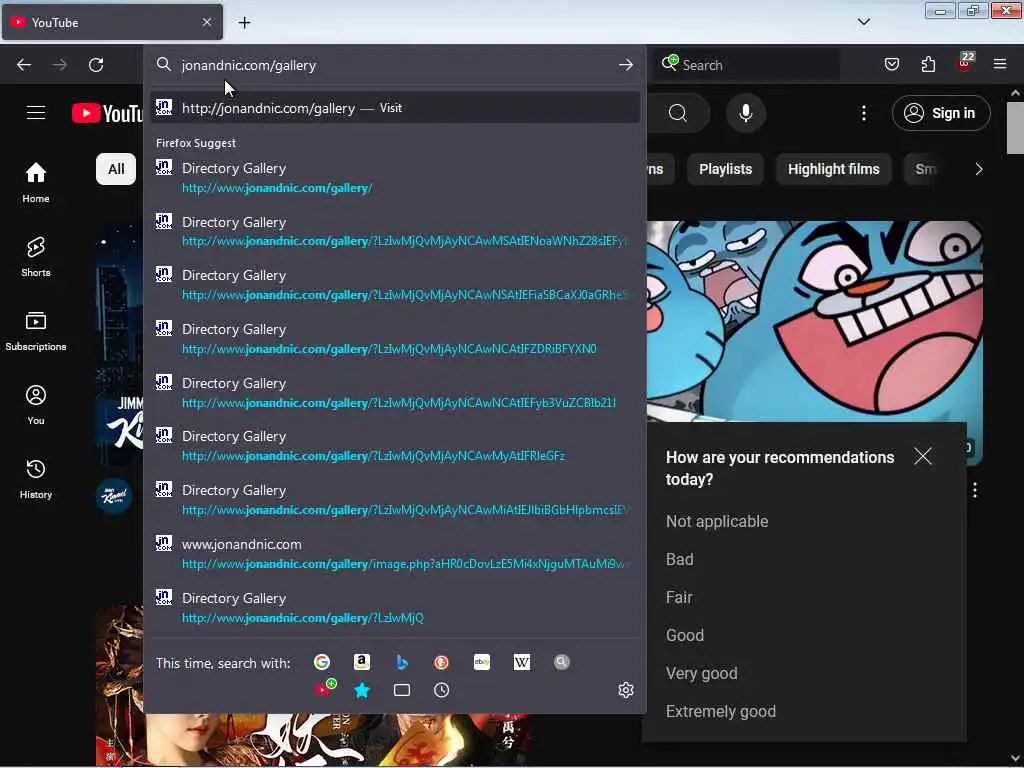
Task: Search with Amazon this time
Action: [362, 662]
